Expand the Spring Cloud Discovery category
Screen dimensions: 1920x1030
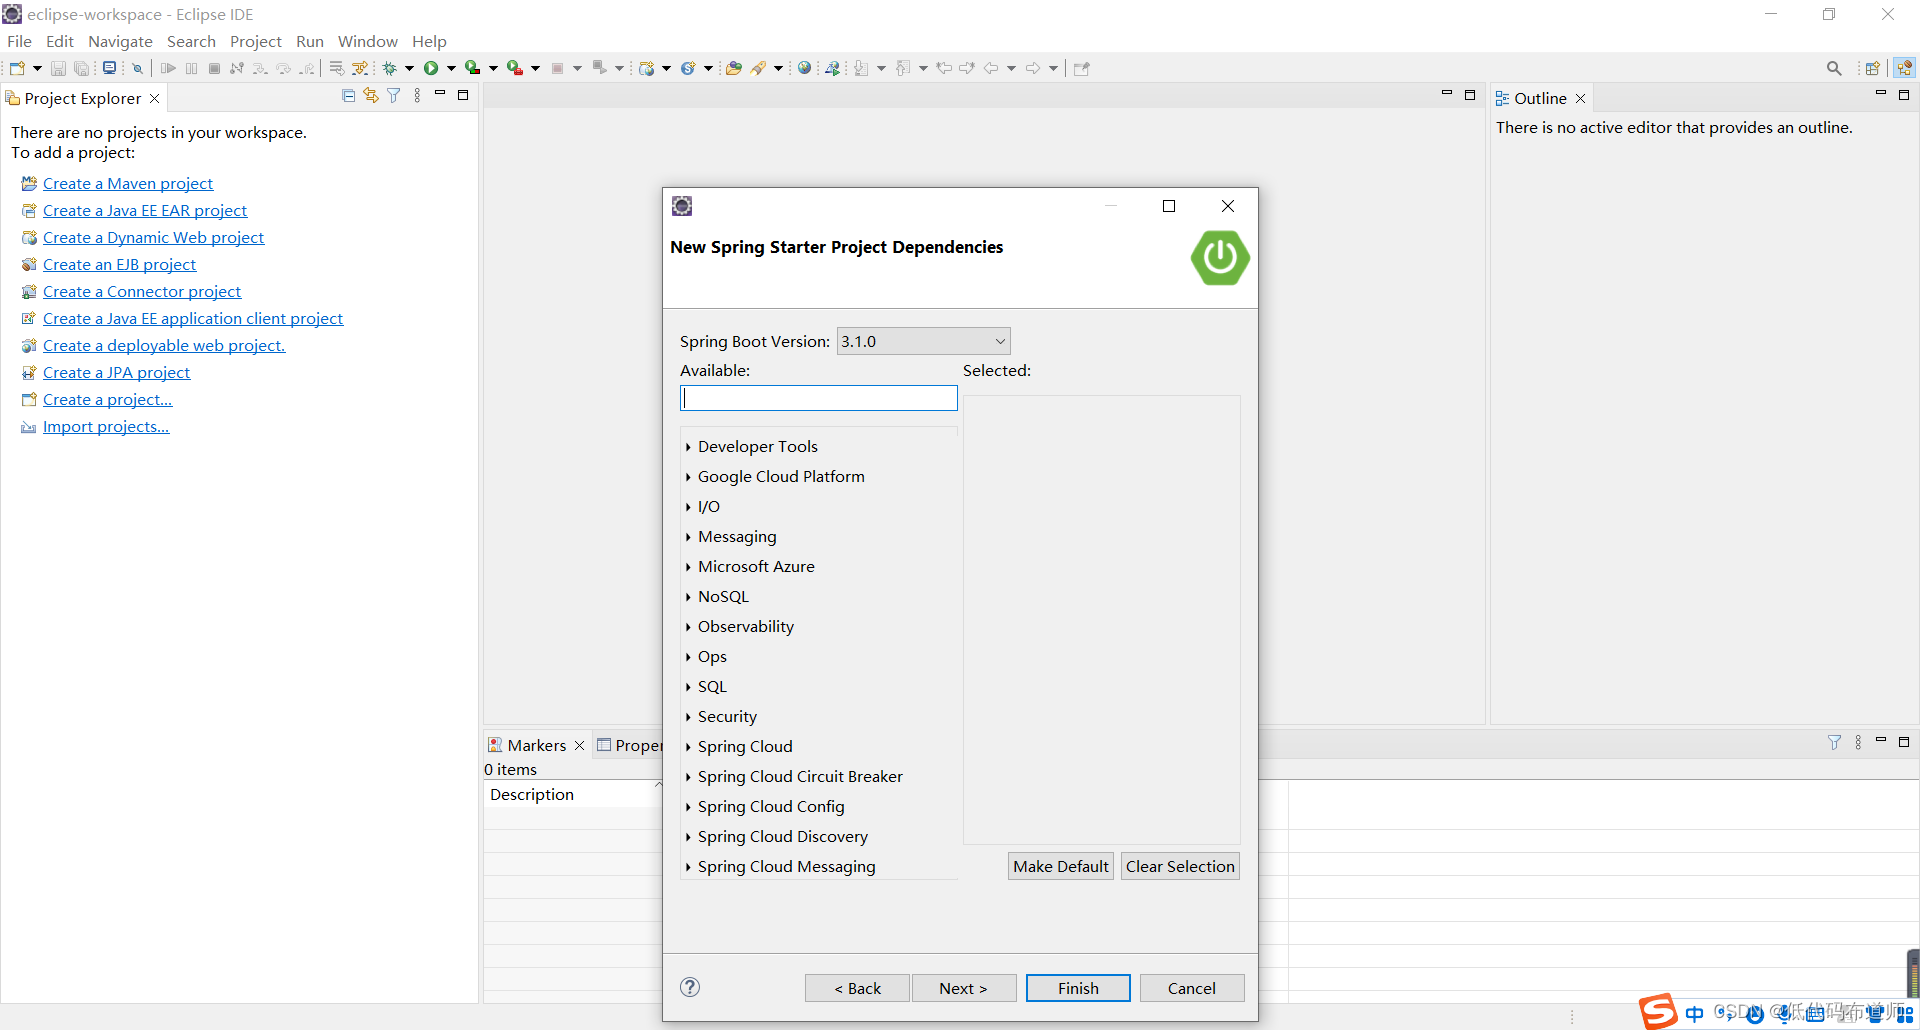coord(688,837)
